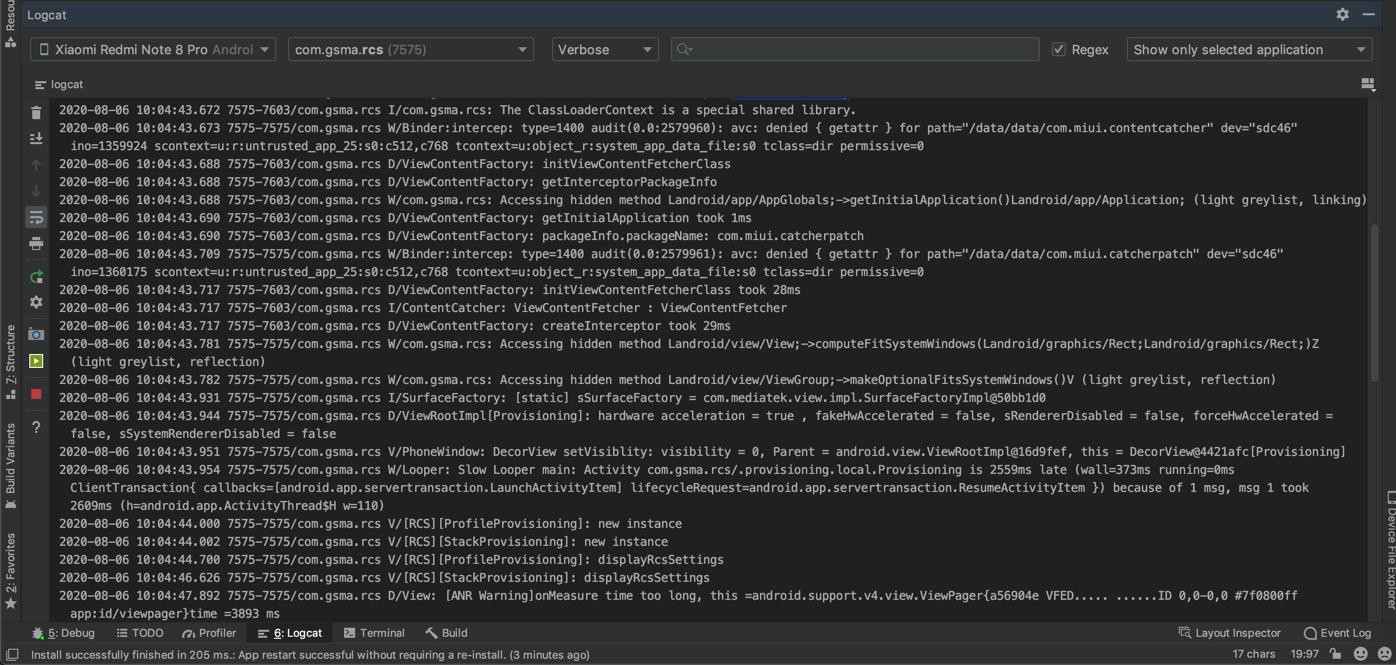Click the 19:97 cursor position indicator
This screenshot has height=665, width=1396.
tap(1304, 654)
